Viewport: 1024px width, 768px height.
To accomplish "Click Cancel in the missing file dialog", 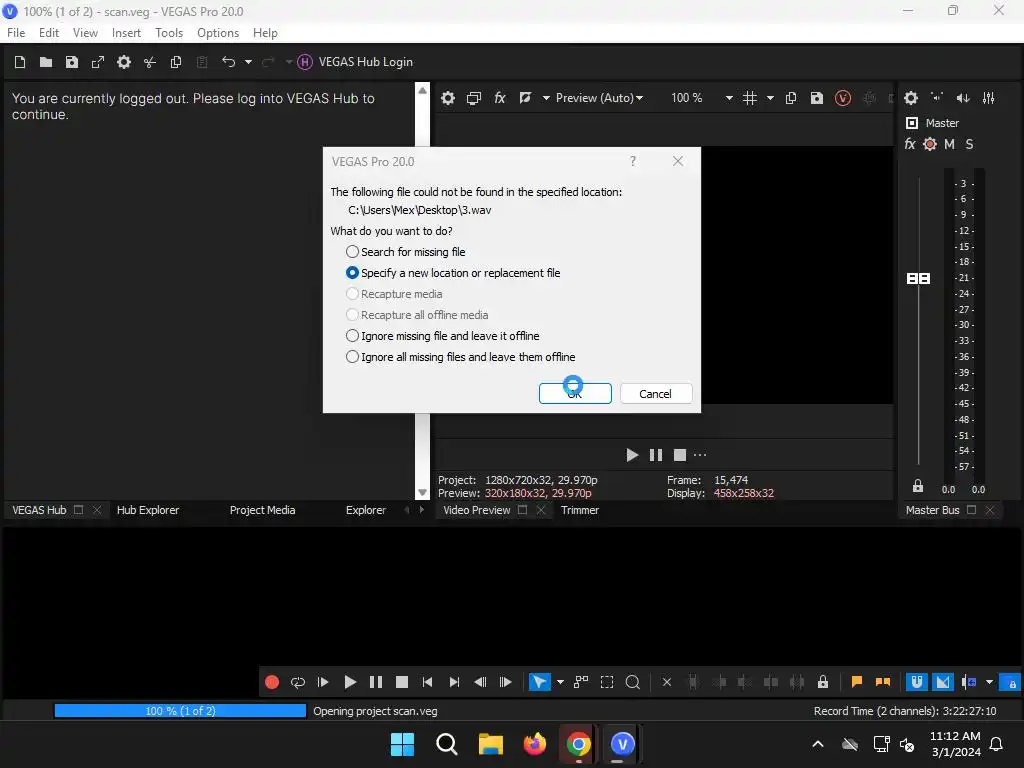I will (656, 393).
